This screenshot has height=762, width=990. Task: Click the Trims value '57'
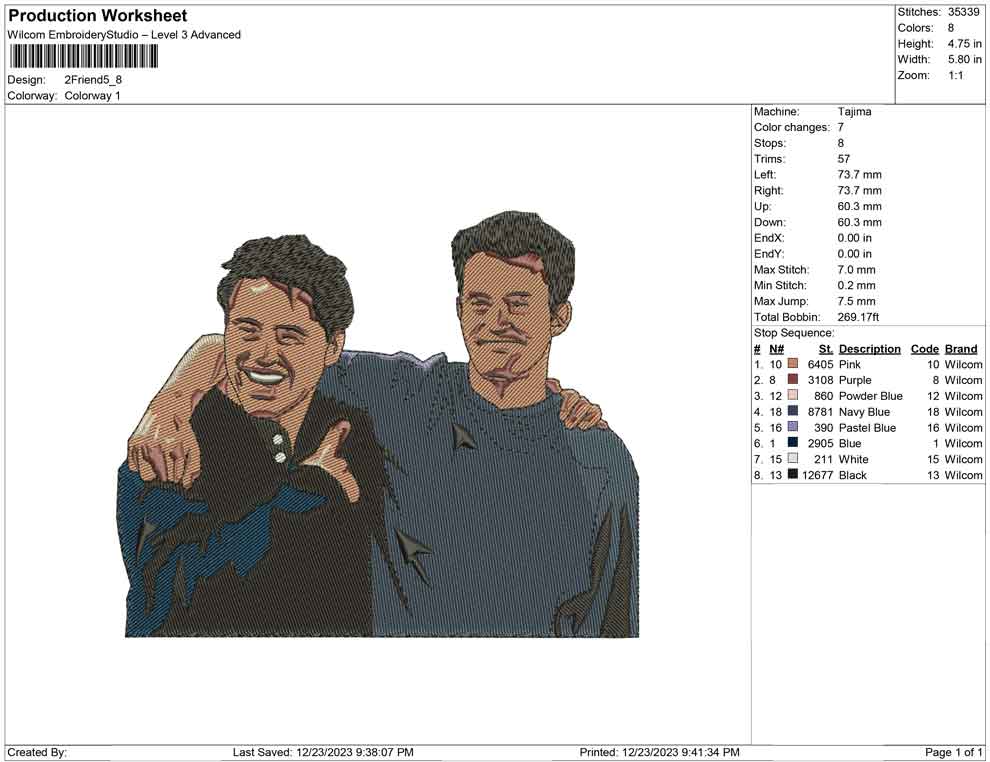(x=844, y=159)
